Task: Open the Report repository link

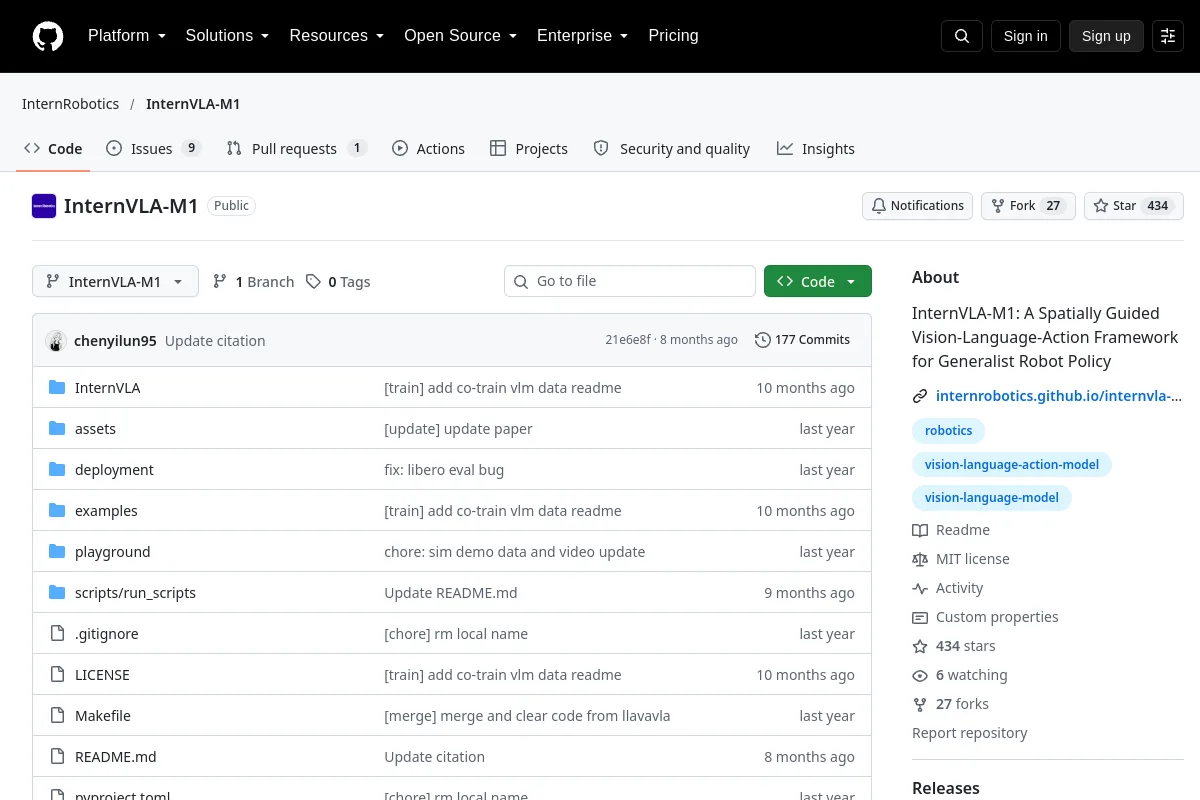Action: 970,733
